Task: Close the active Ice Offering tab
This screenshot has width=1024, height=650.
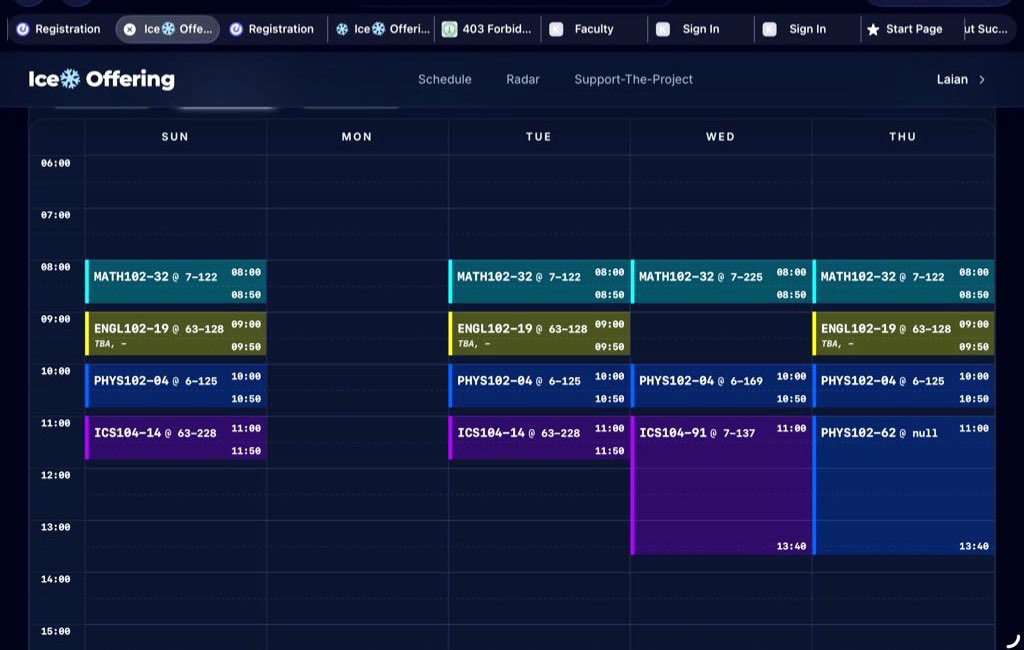Action: (130, 29)
